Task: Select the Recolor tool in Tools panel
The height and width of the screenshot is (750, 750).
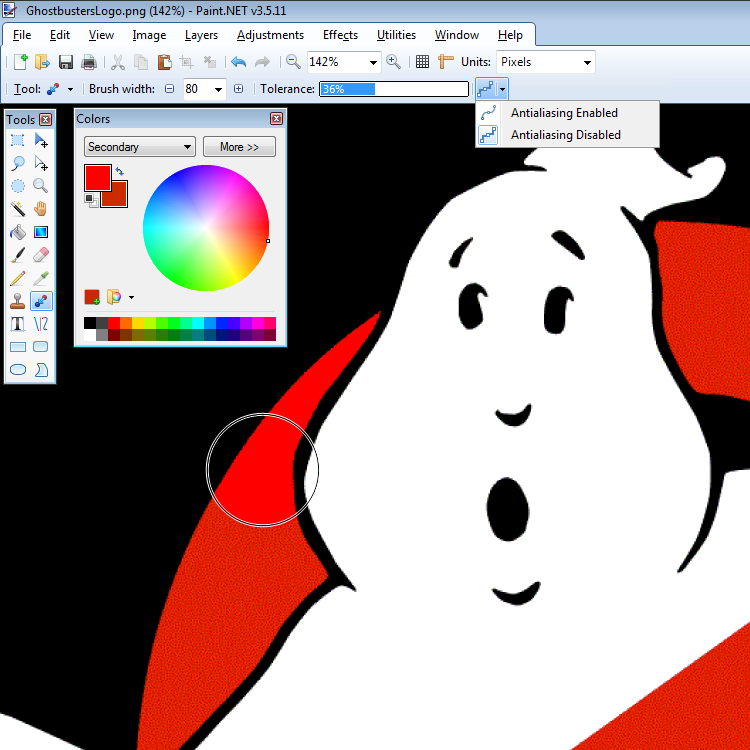Action: click(x=41, y=301)
